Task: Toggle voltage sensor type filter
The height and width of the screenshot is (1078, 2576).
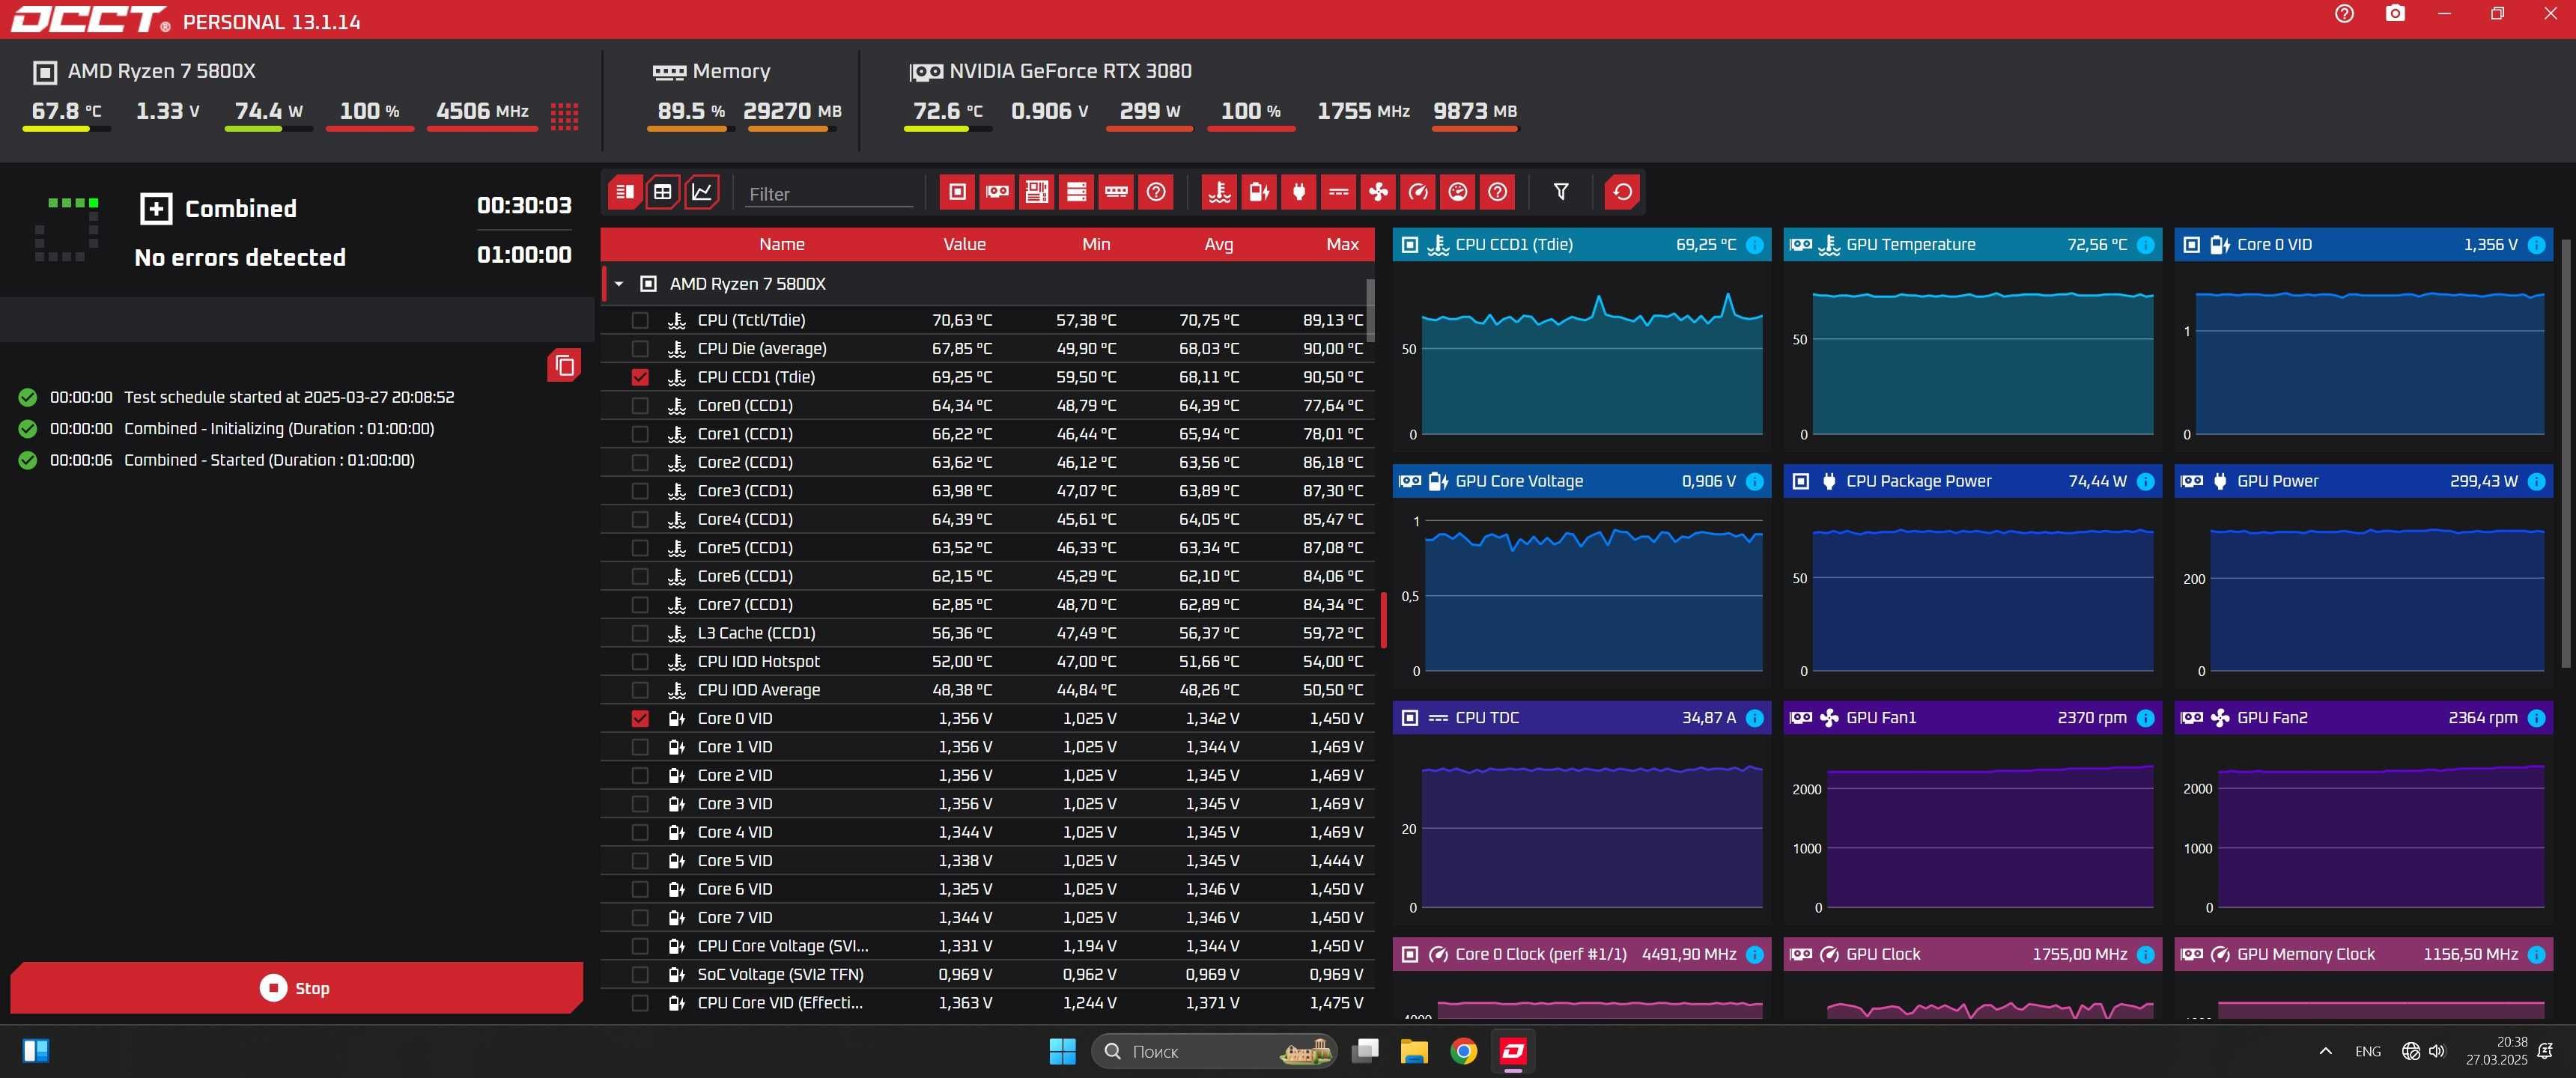Action: [1259, 192]
